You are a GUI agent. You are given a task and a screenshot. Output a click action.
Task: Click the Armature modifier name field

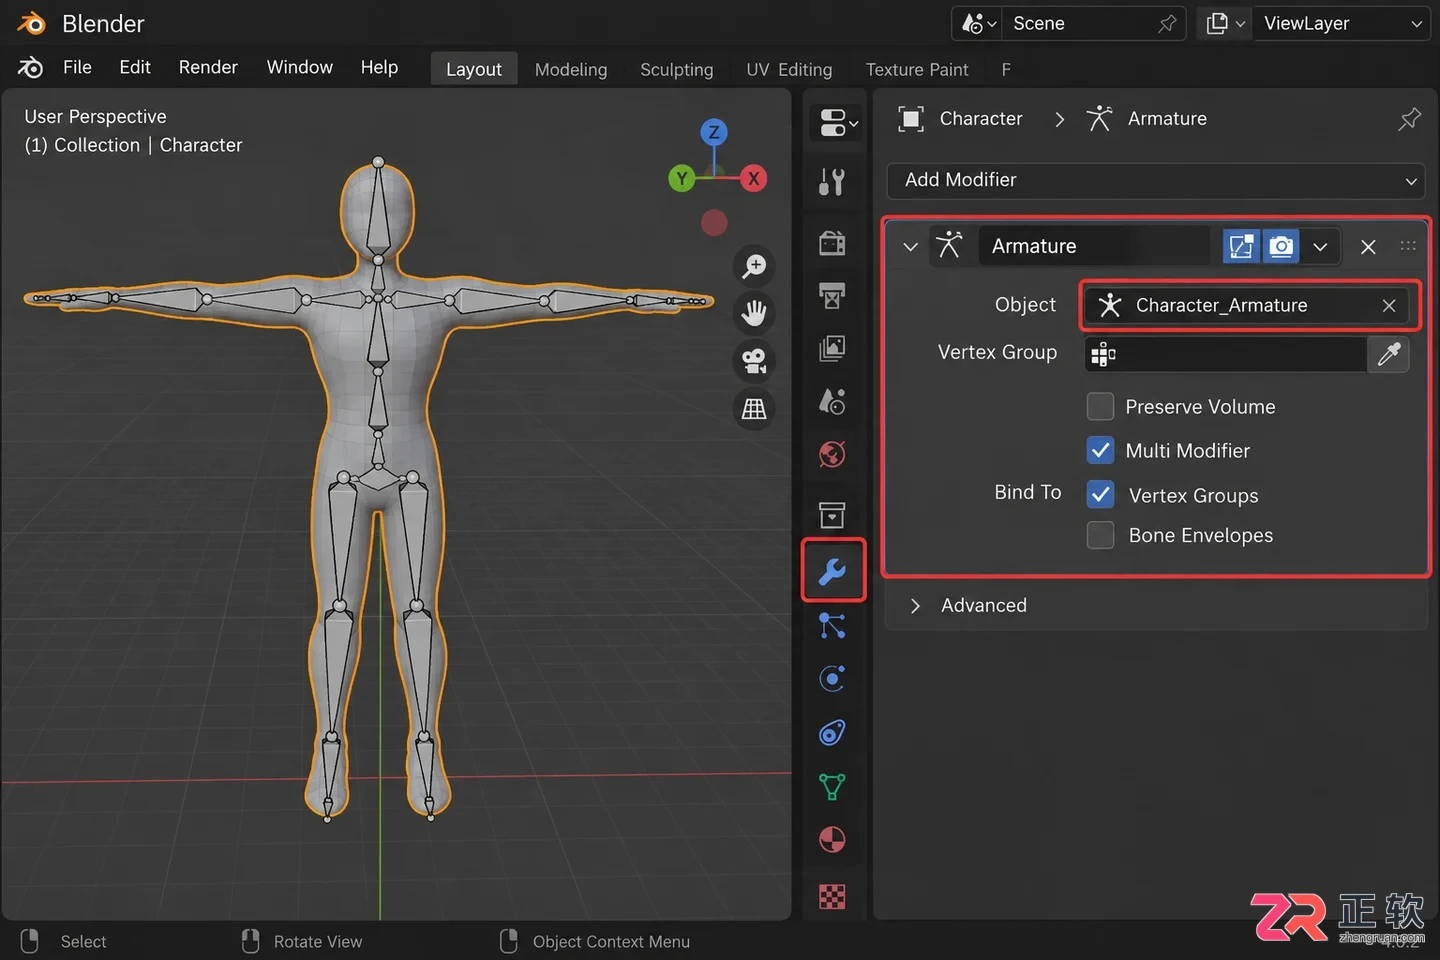pos(1094,246)
